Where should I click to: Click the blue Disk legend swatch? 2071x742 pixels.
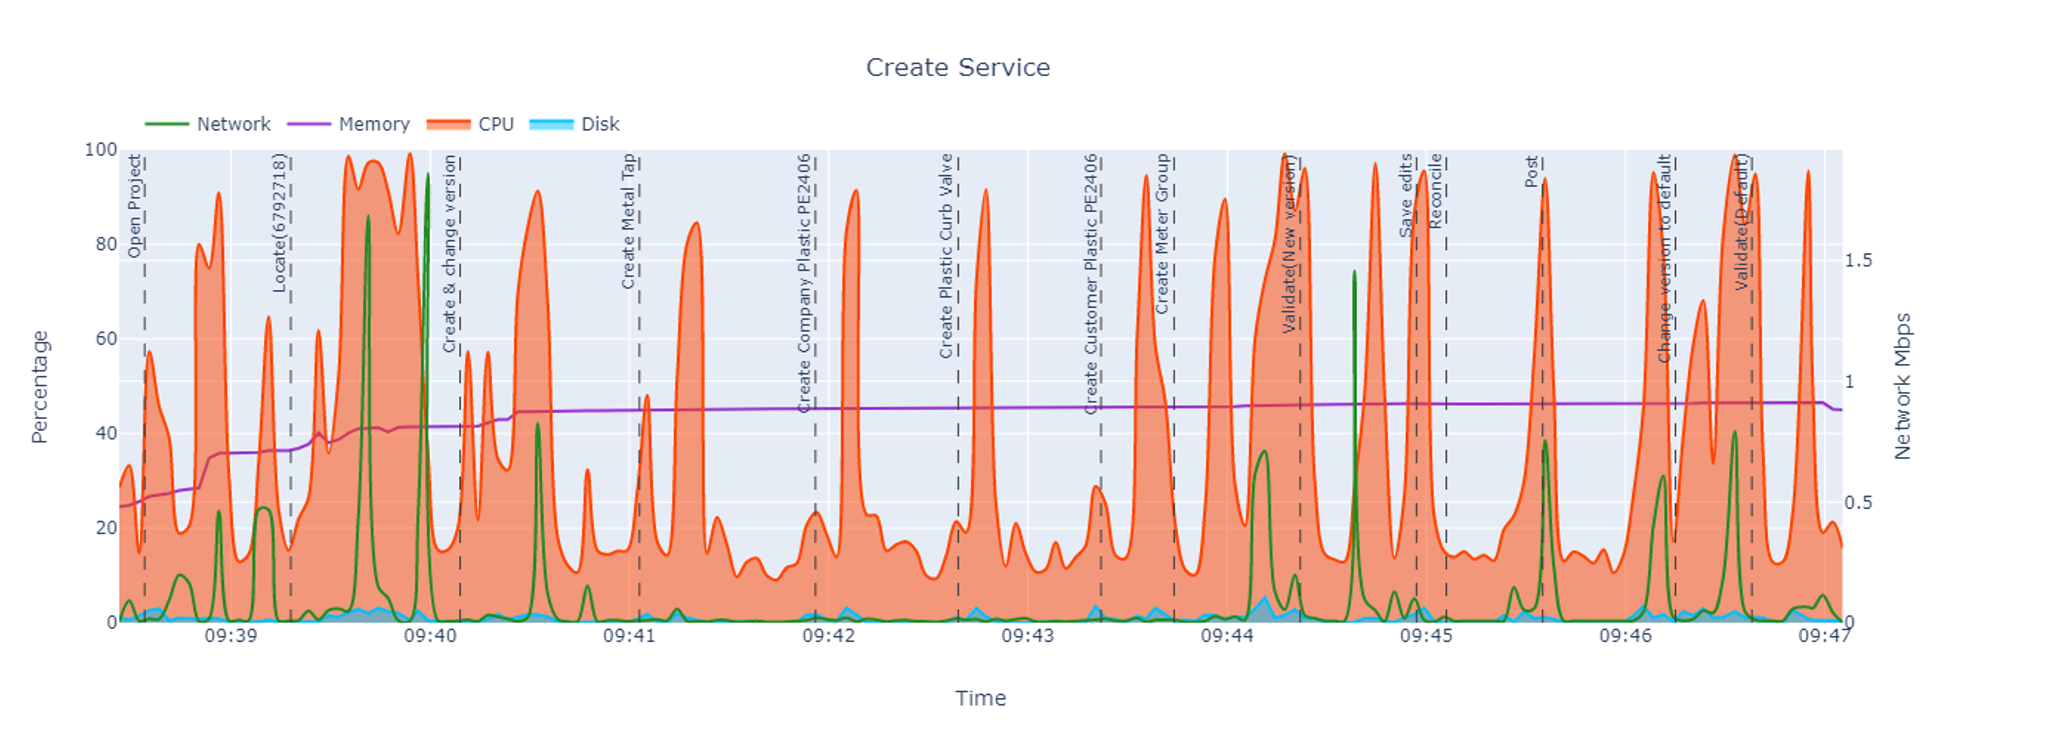coord(551,124)
